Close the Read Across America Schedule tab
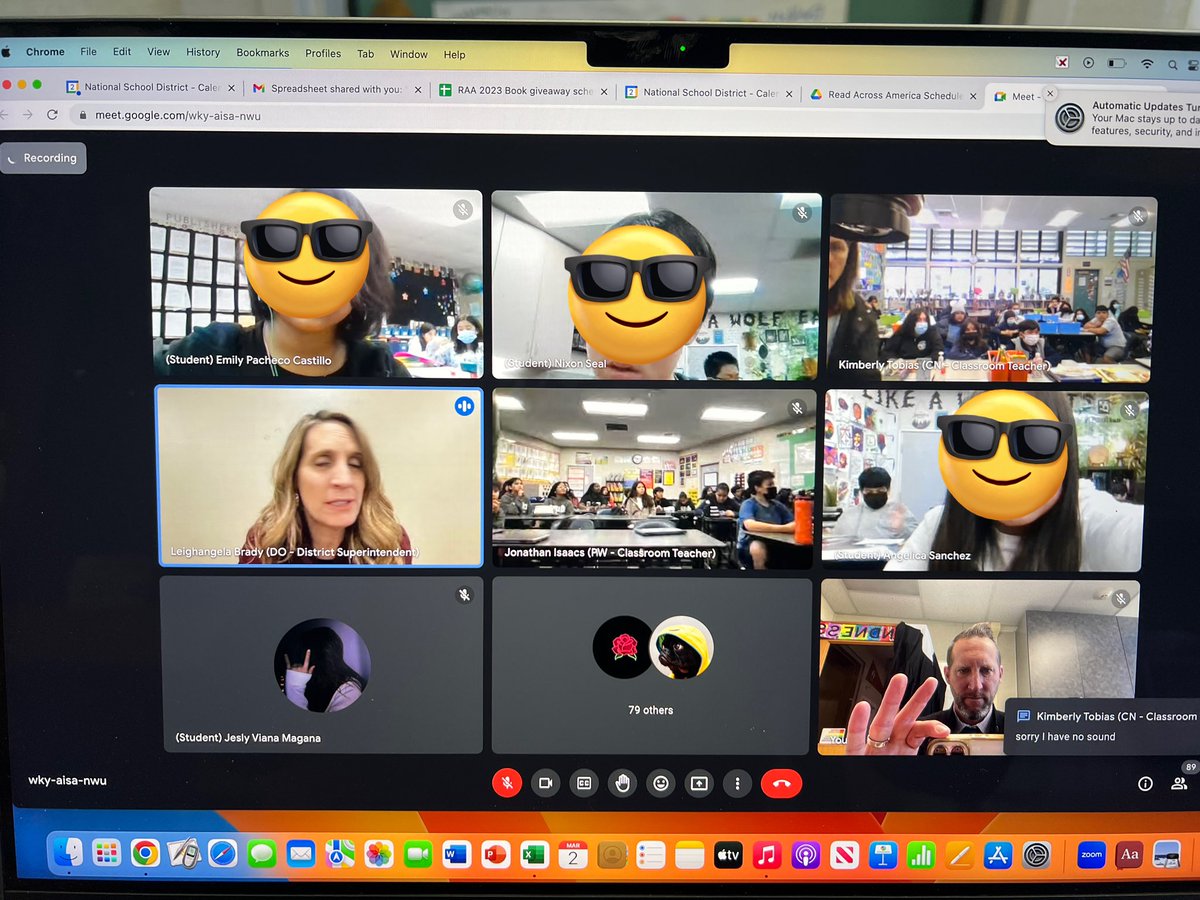 [x=973, y=96]
